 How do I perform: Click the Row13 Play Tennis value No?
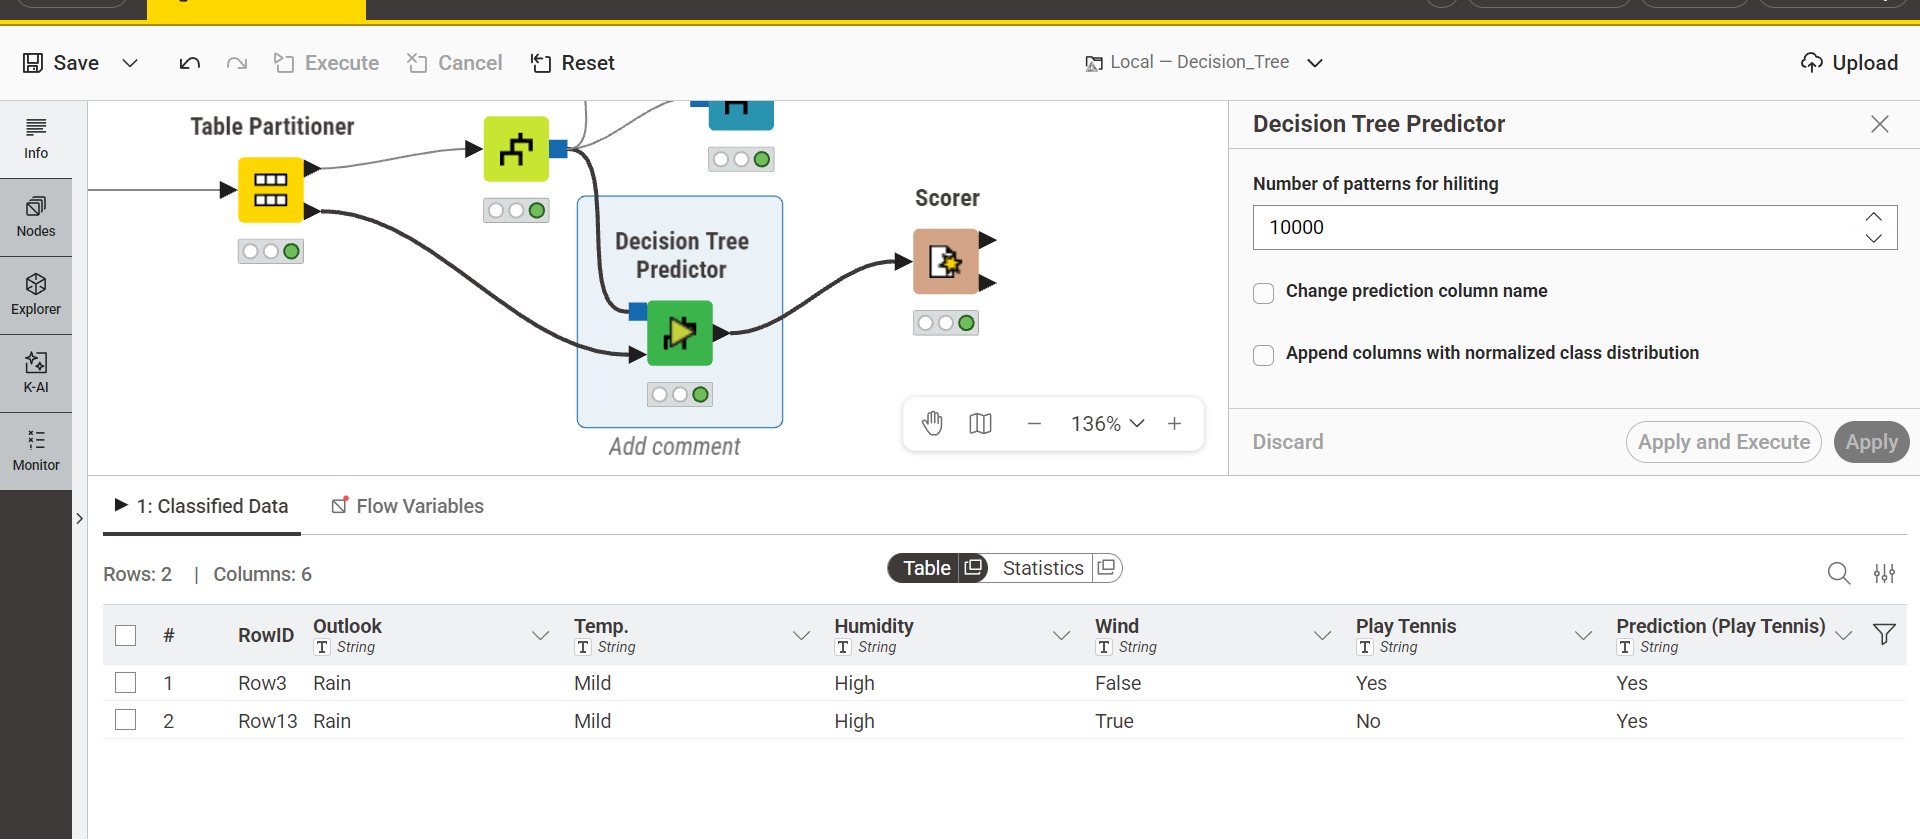(1368, 721)
